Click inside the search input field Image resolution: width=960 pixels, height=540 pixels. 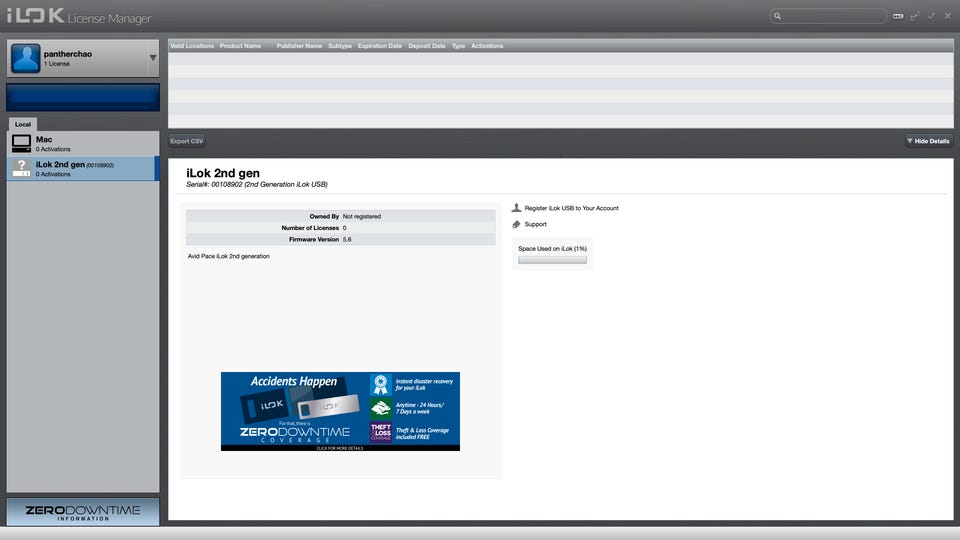[835, 16]
